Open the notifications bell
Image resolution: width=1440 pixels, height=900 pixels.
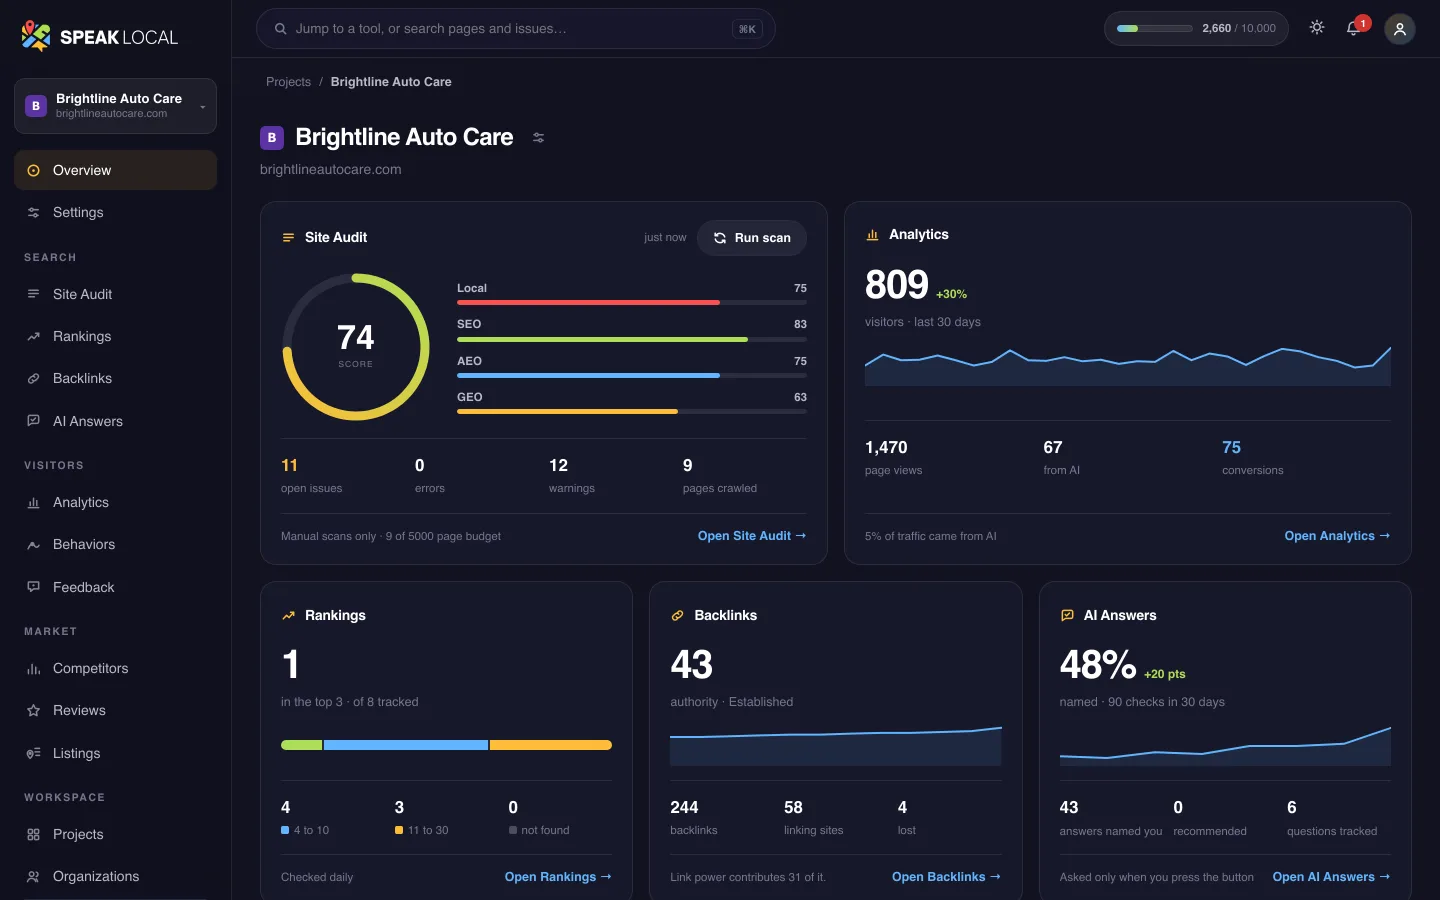[1354, 28]
